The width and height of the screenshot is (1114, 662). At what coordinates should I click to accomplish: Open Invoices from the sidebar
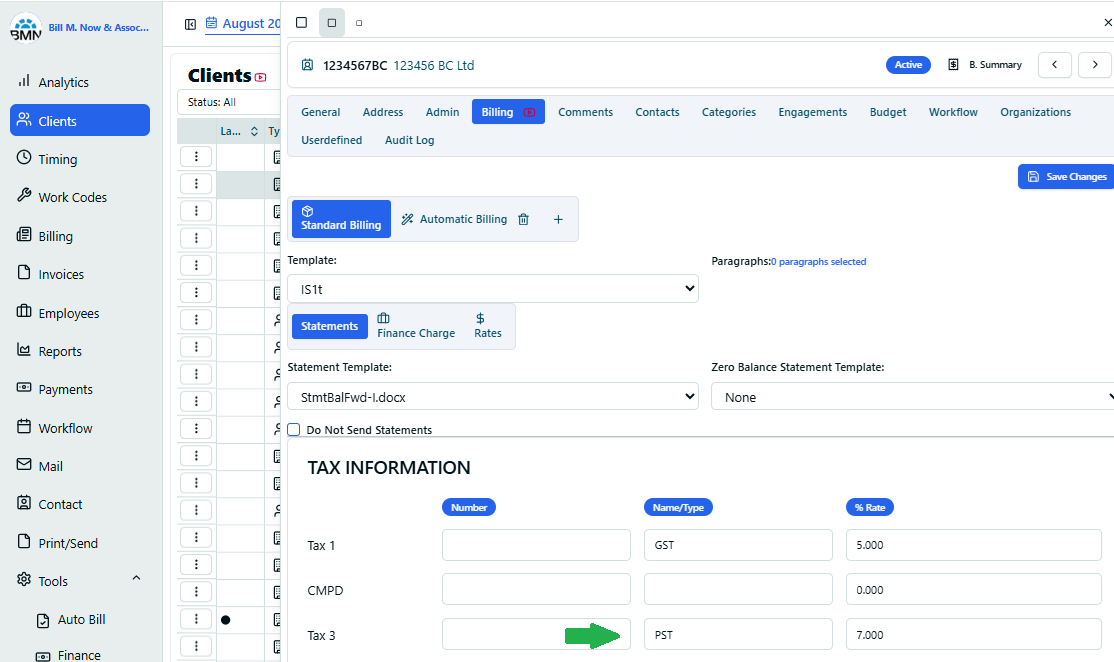click(50, 273)
